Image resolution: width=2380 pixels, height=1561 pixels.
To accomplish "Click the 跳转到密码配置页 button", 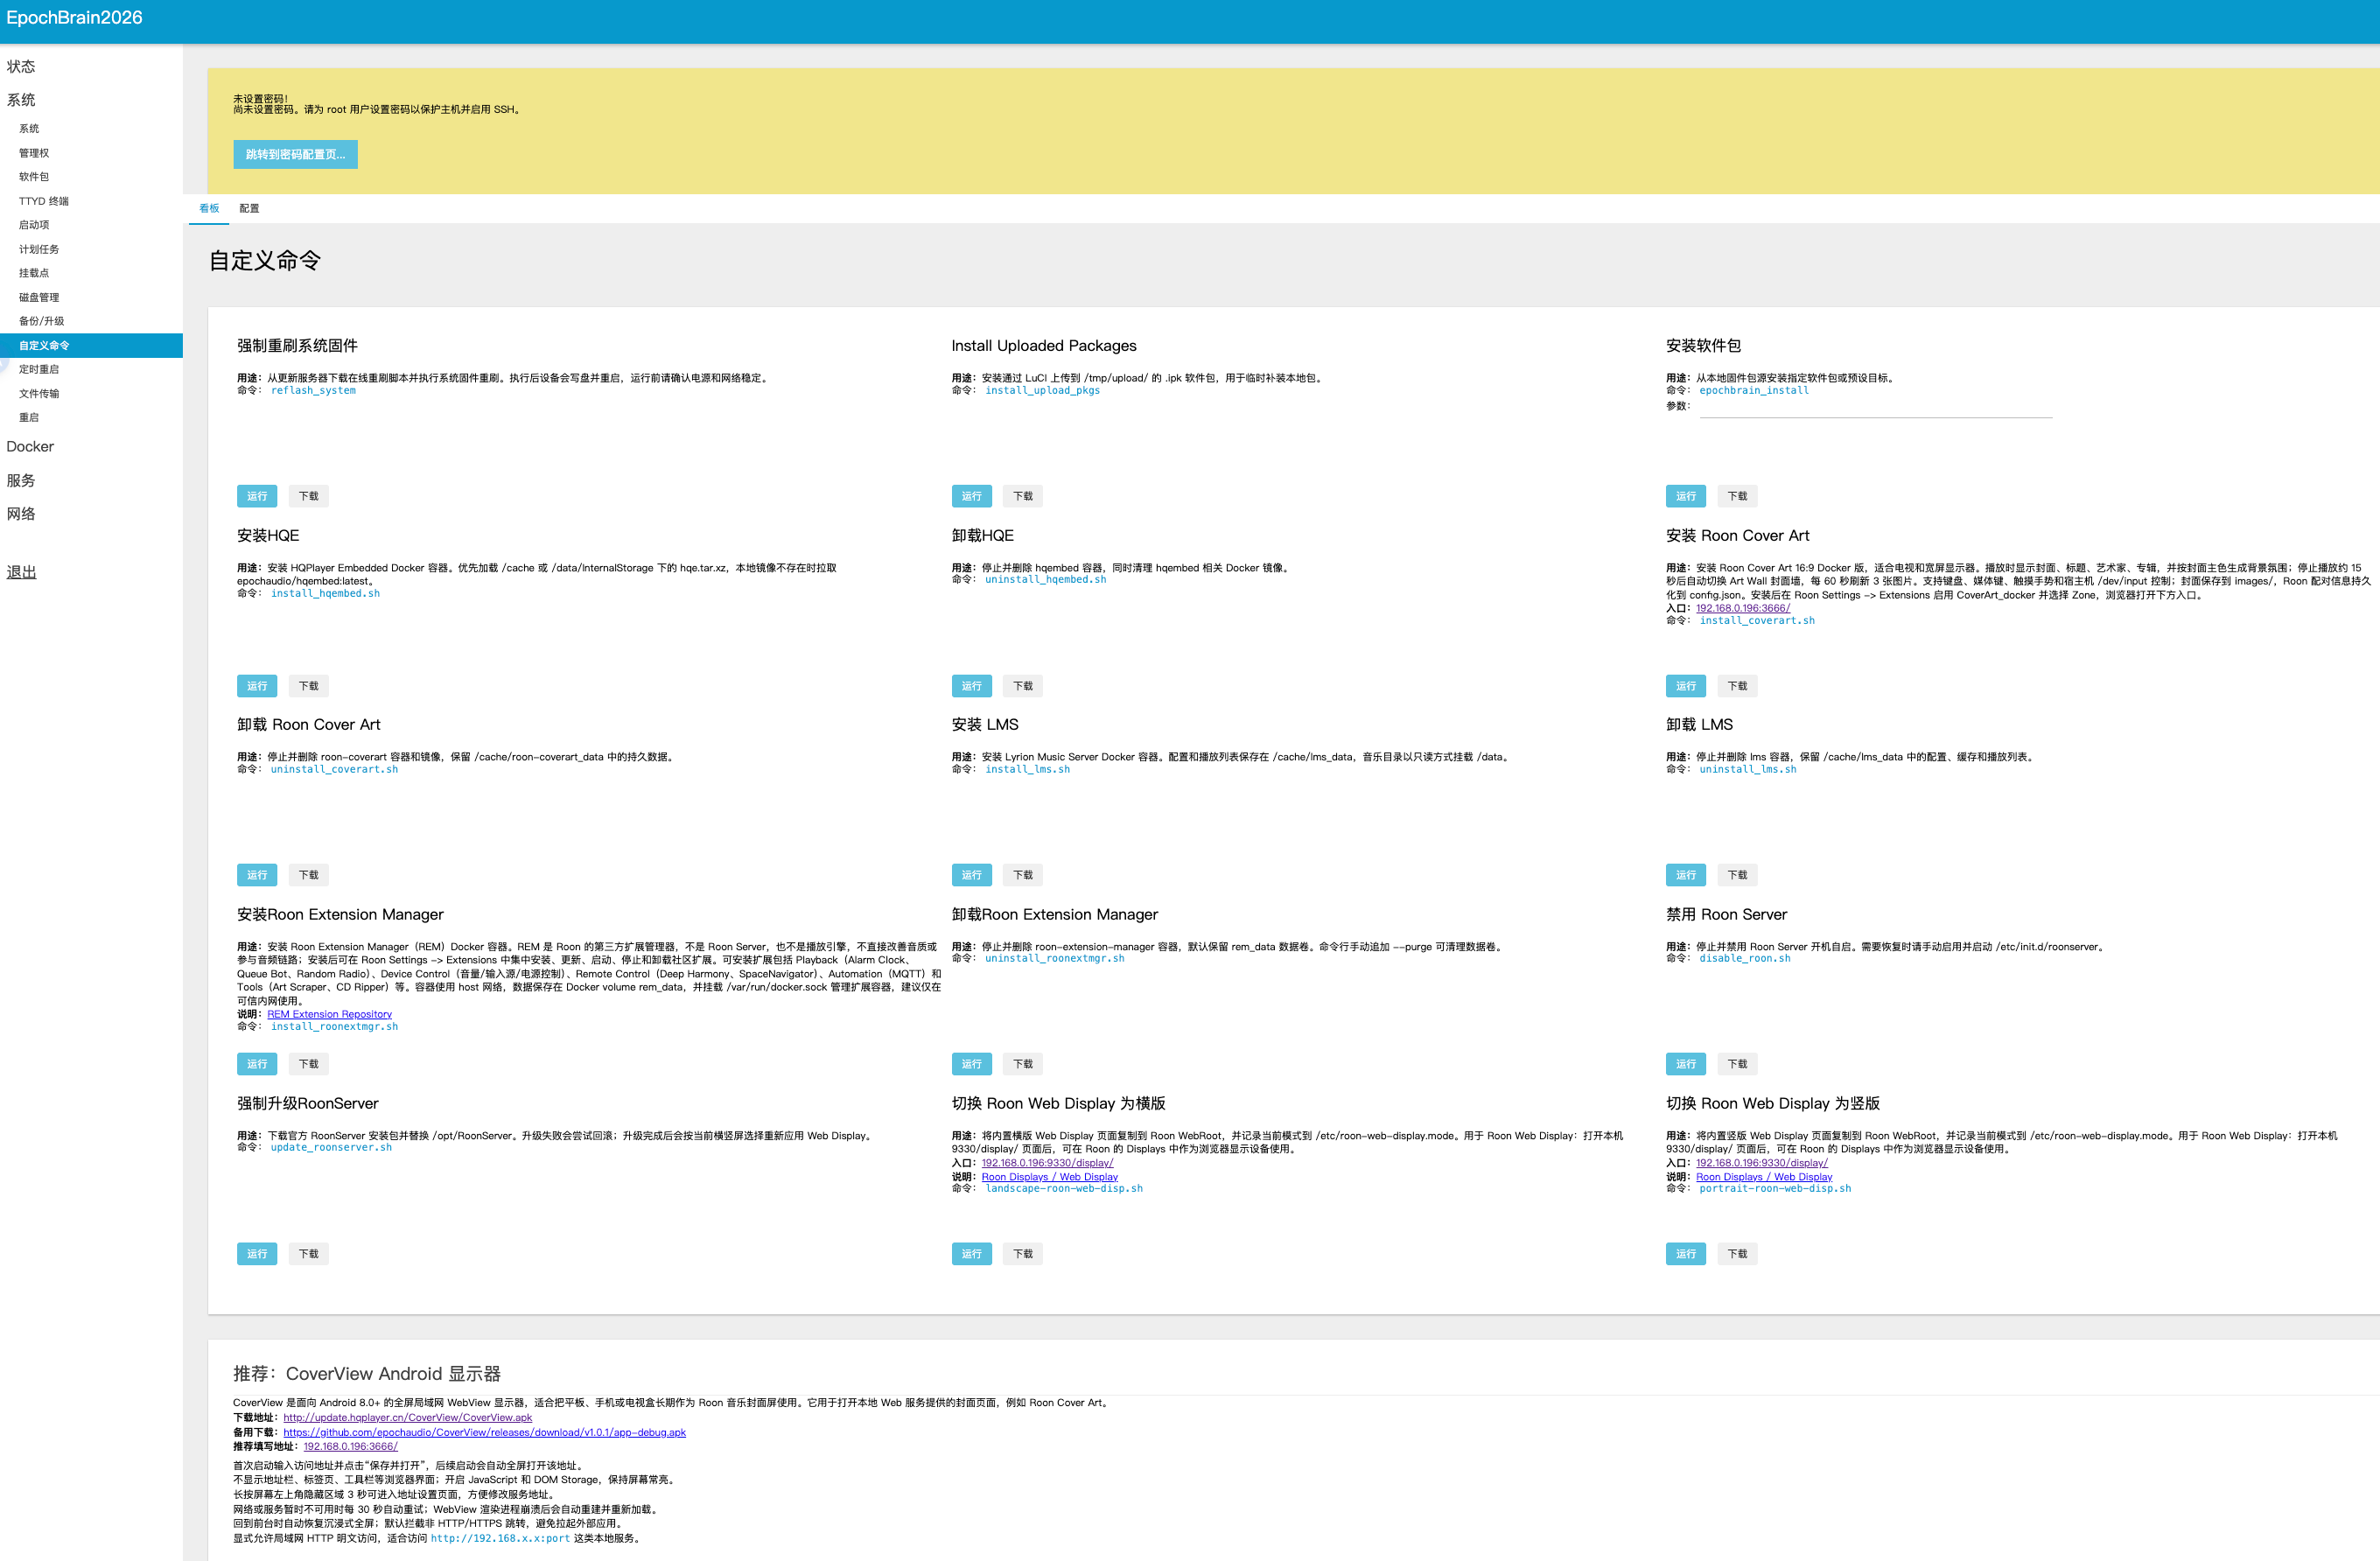I will point(295,154).
